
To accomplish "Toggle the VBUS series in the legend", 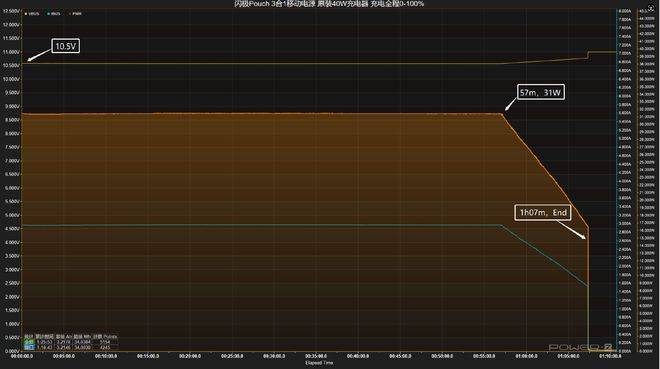I will coord(32,14).
